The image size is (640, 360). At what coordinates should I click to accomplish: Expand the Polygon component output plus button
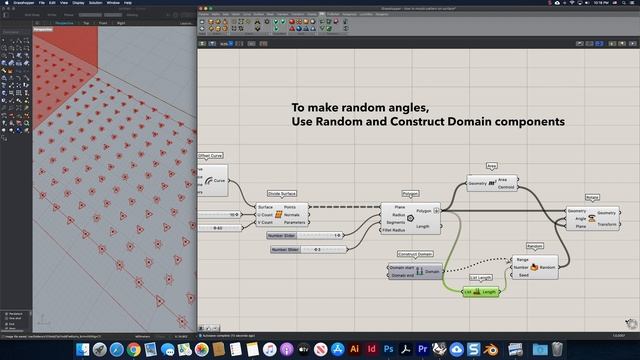click(436, 211)
